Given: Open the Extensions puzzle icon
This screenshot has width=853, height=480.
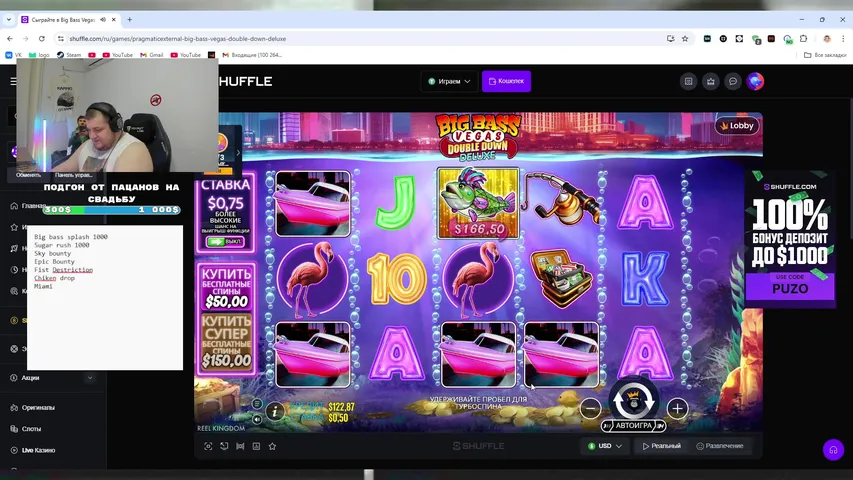Looking at the screenshot, I should tap(803, 39).
